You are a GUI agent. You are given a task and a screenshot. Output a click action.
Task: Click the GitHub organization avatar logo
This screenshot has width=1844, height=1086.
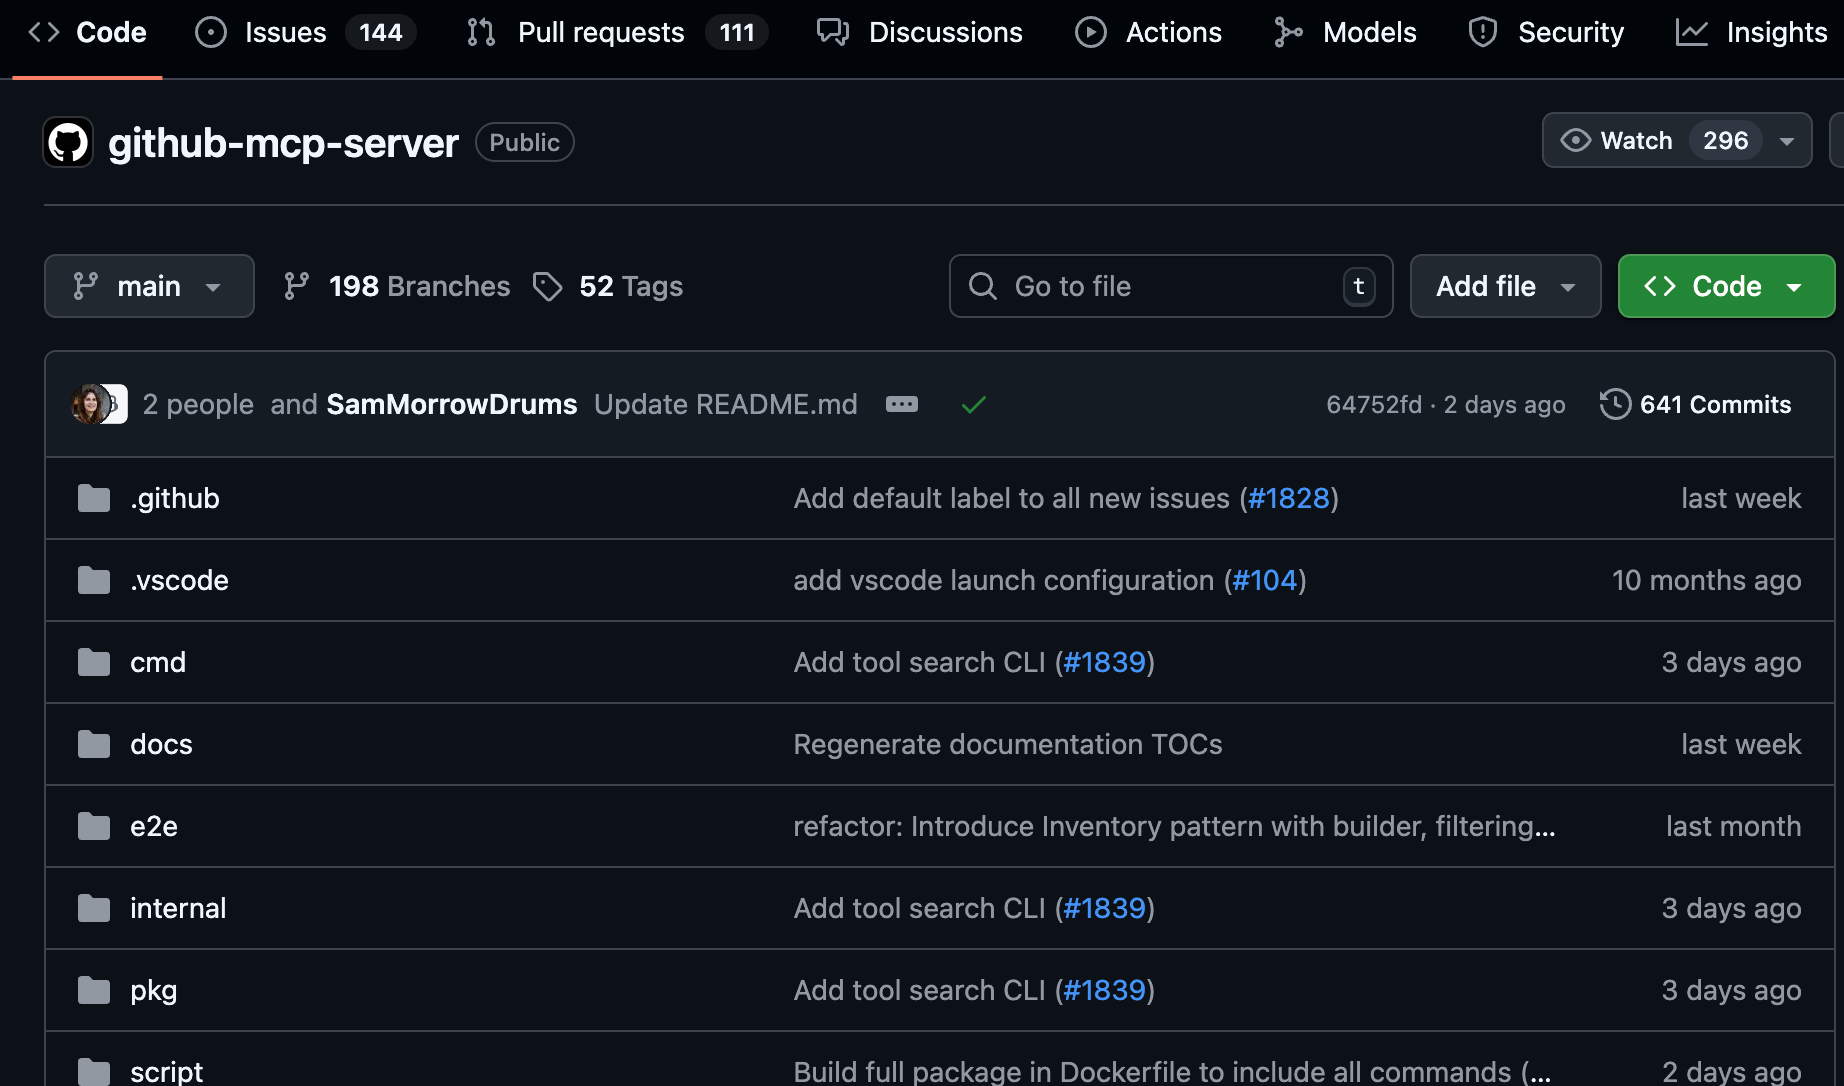68,142
